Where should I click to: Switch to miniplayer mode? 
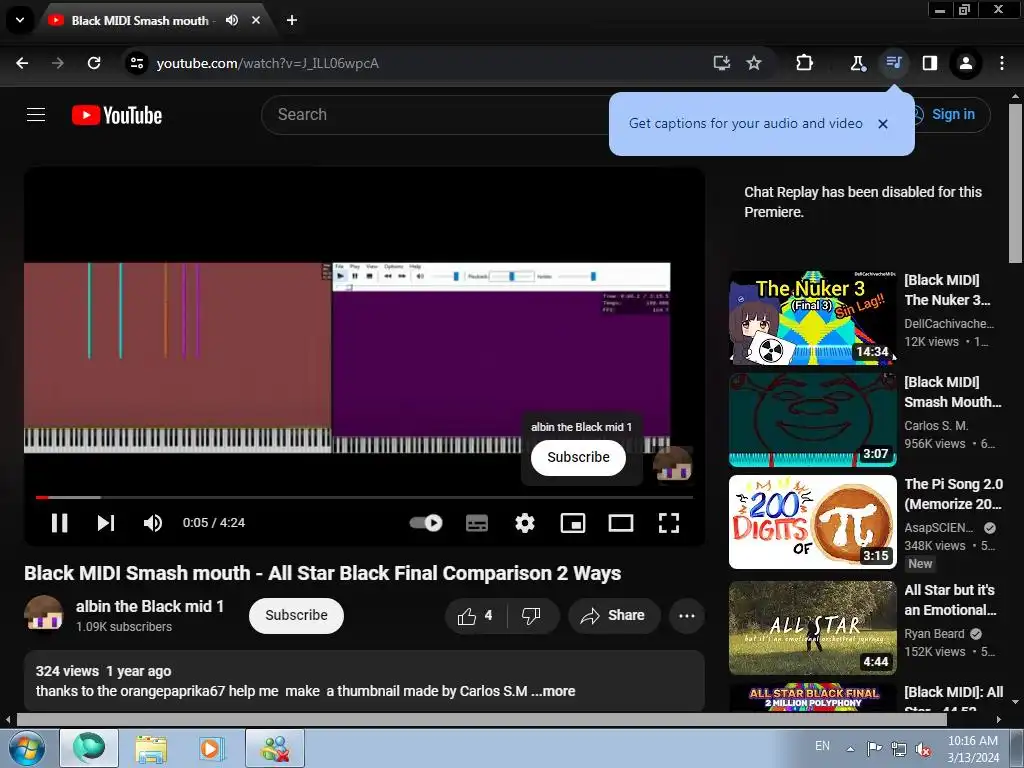(x=573, y=522)
